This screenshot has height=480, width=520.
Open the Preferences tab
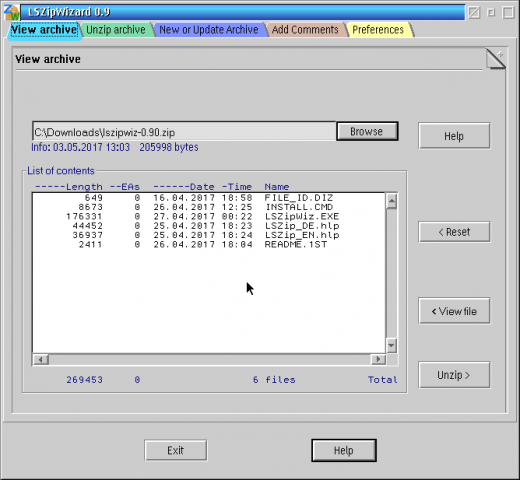point(378,30)
